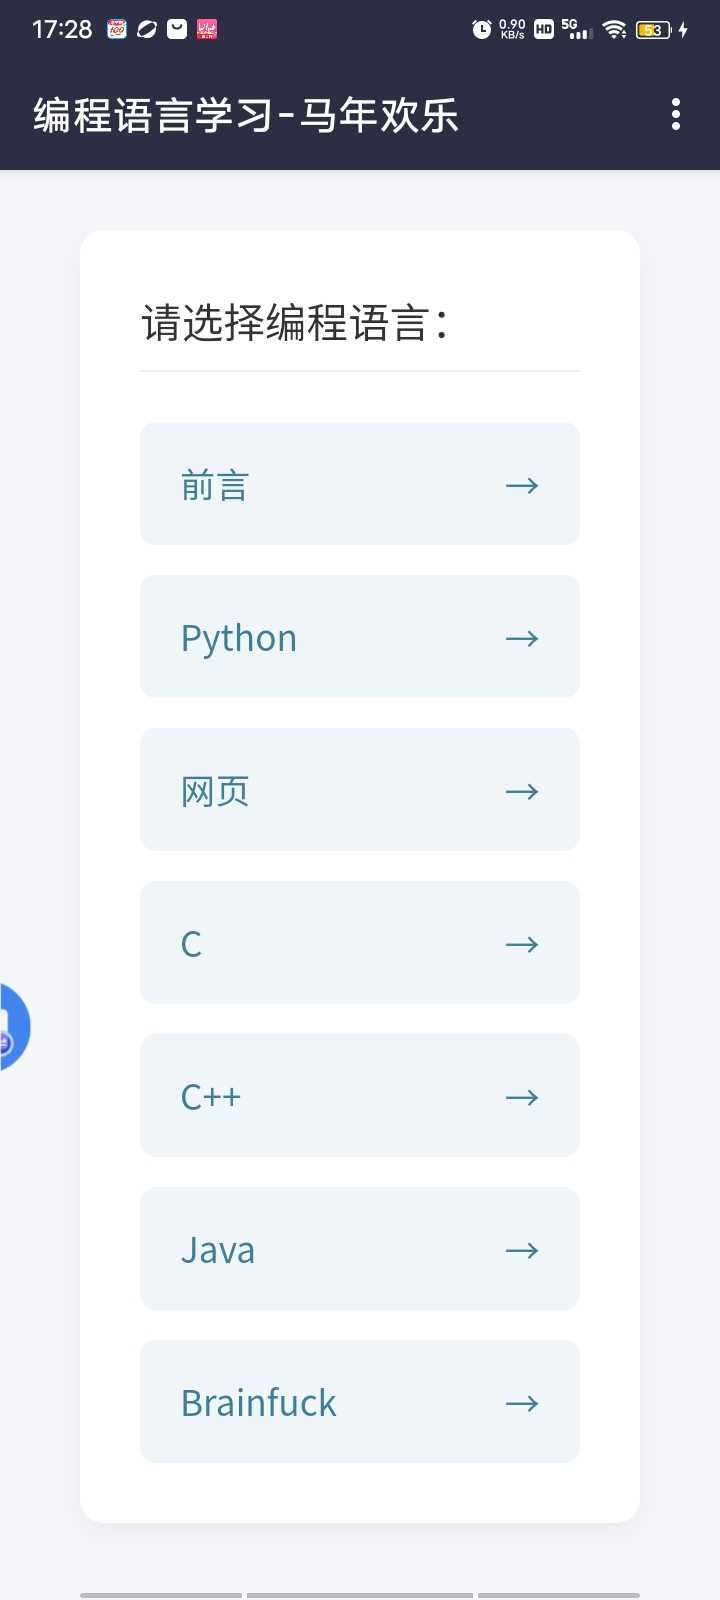Viewport: 720px width, 1600px height.
Task: Open the 网页 web lesson
Action: tap(215, 792)
